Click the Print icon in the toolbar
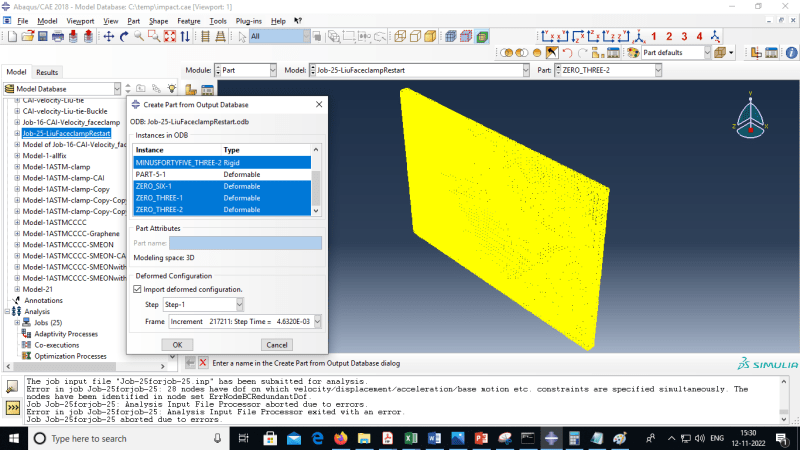The height and width of the screenshot is (450, 800). click(58, 36)
